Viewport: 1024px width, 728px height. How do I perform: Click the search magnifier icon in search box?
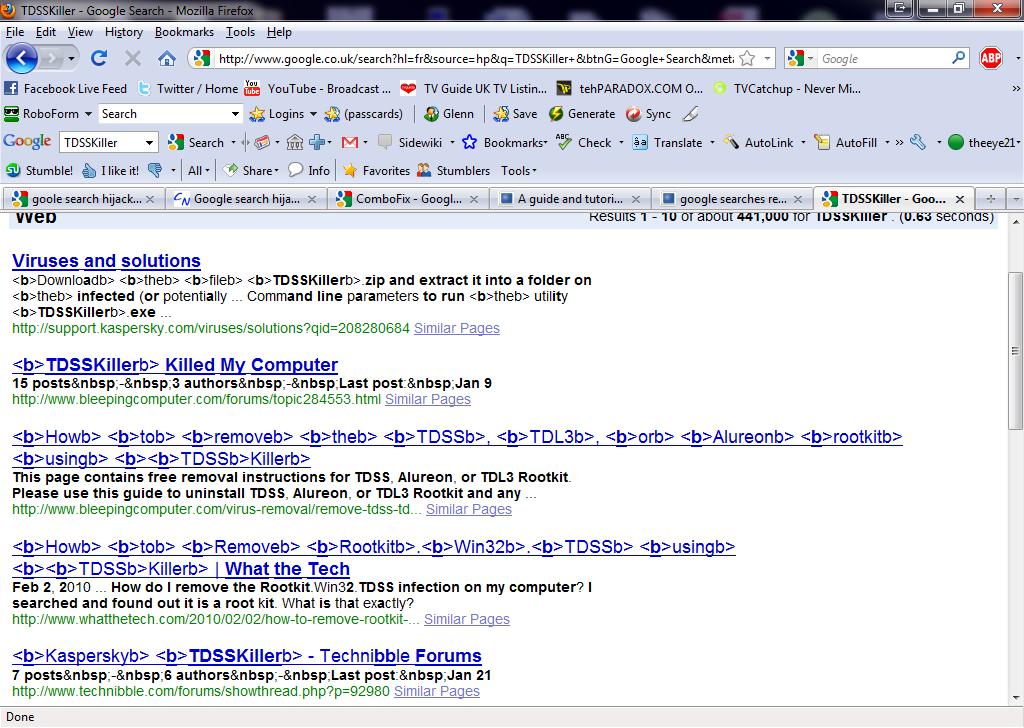pyautogui.click(x=958, y=58)
